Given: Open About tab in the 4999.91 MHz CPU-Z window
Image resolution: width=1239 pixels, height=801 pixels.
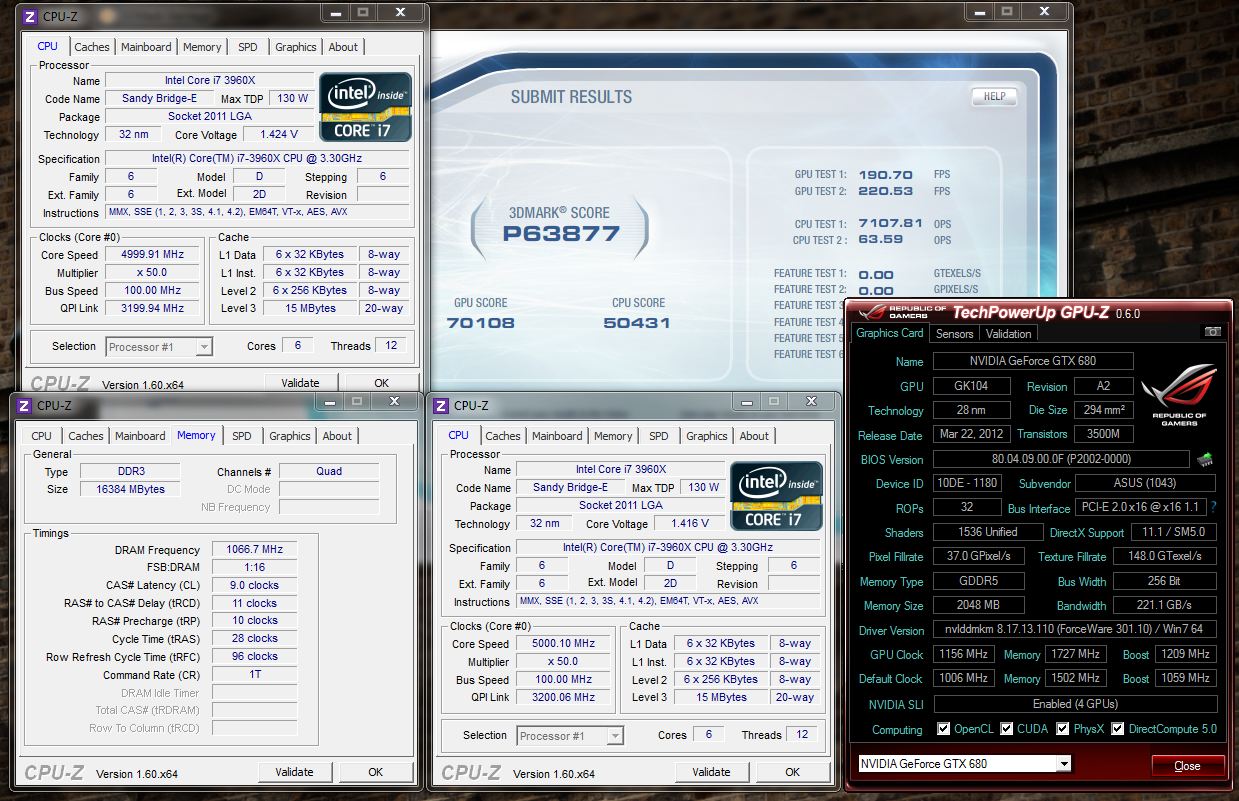Looking at the screenshot, I should point(343,47).
